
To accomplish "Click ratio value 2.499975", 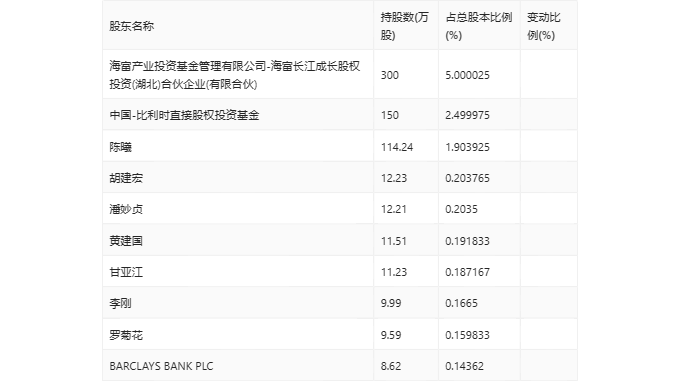I will [468, 115].
